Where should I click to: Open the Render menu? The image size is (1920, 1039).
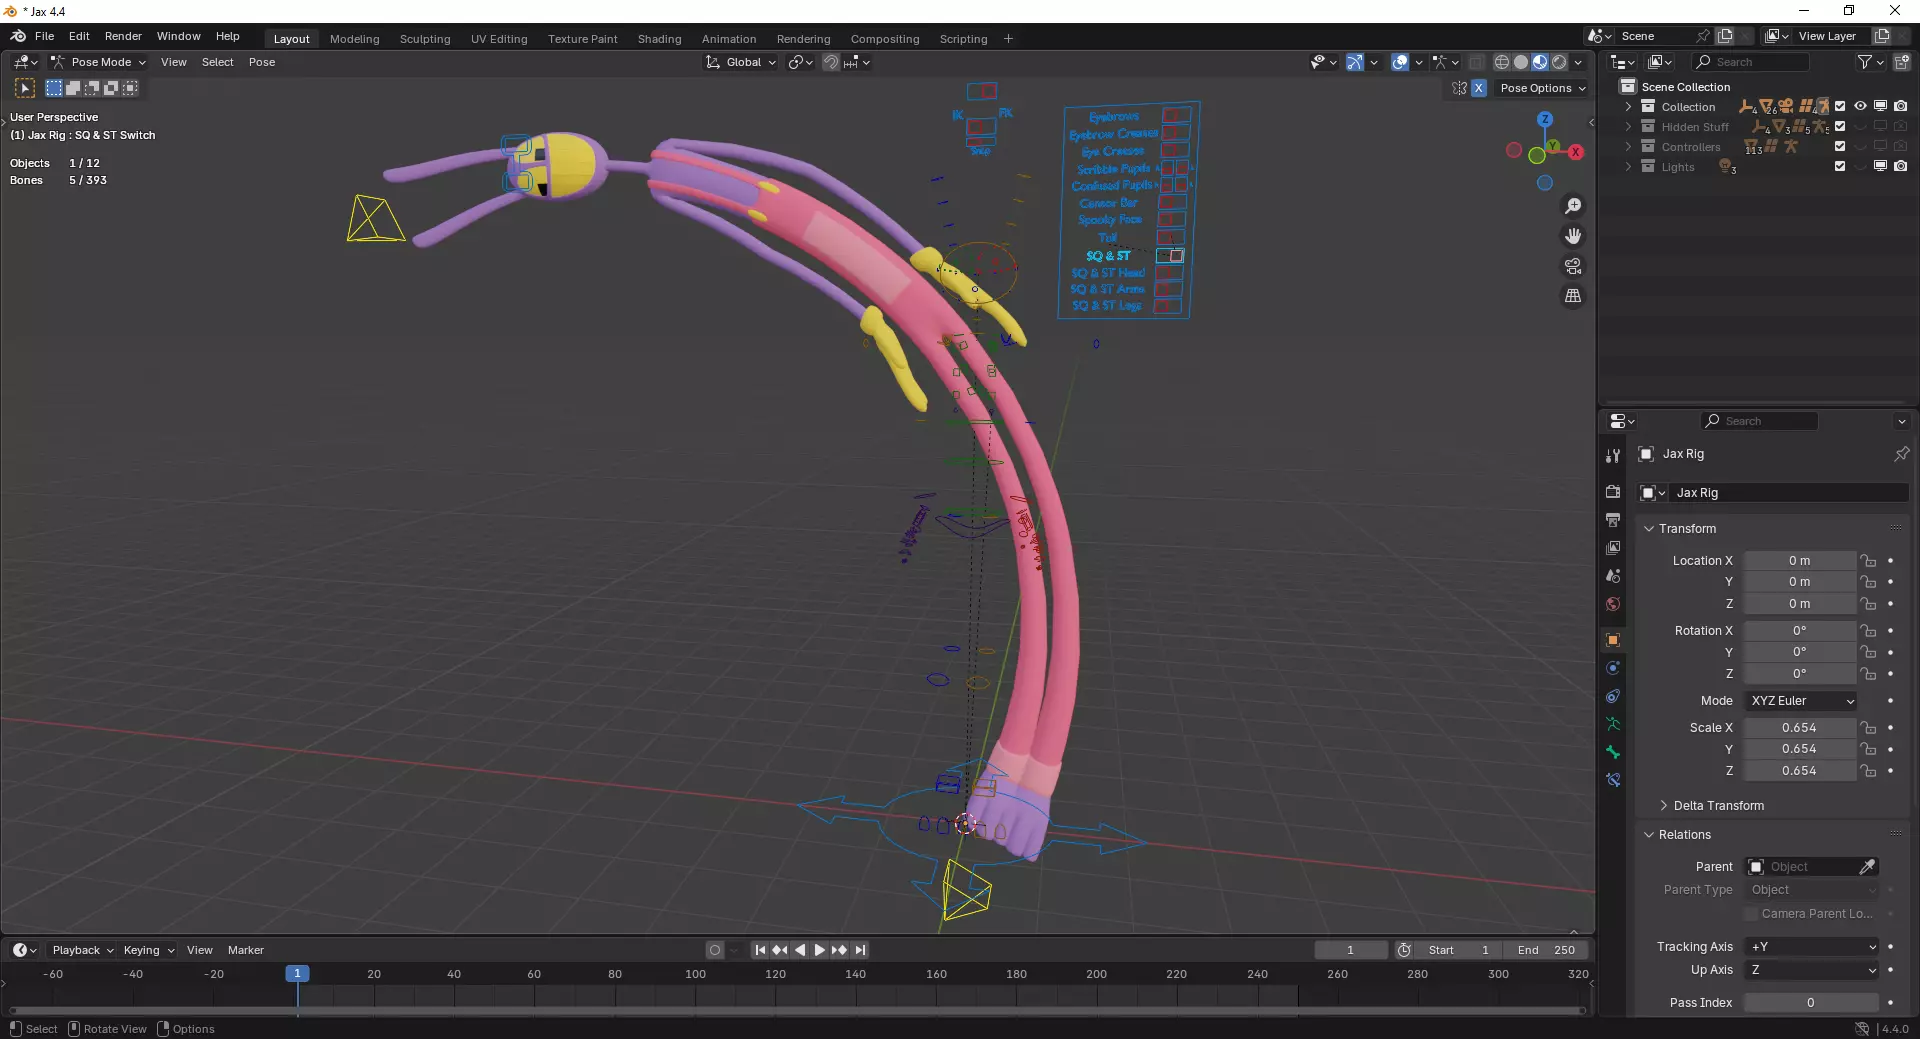(123, 36)
